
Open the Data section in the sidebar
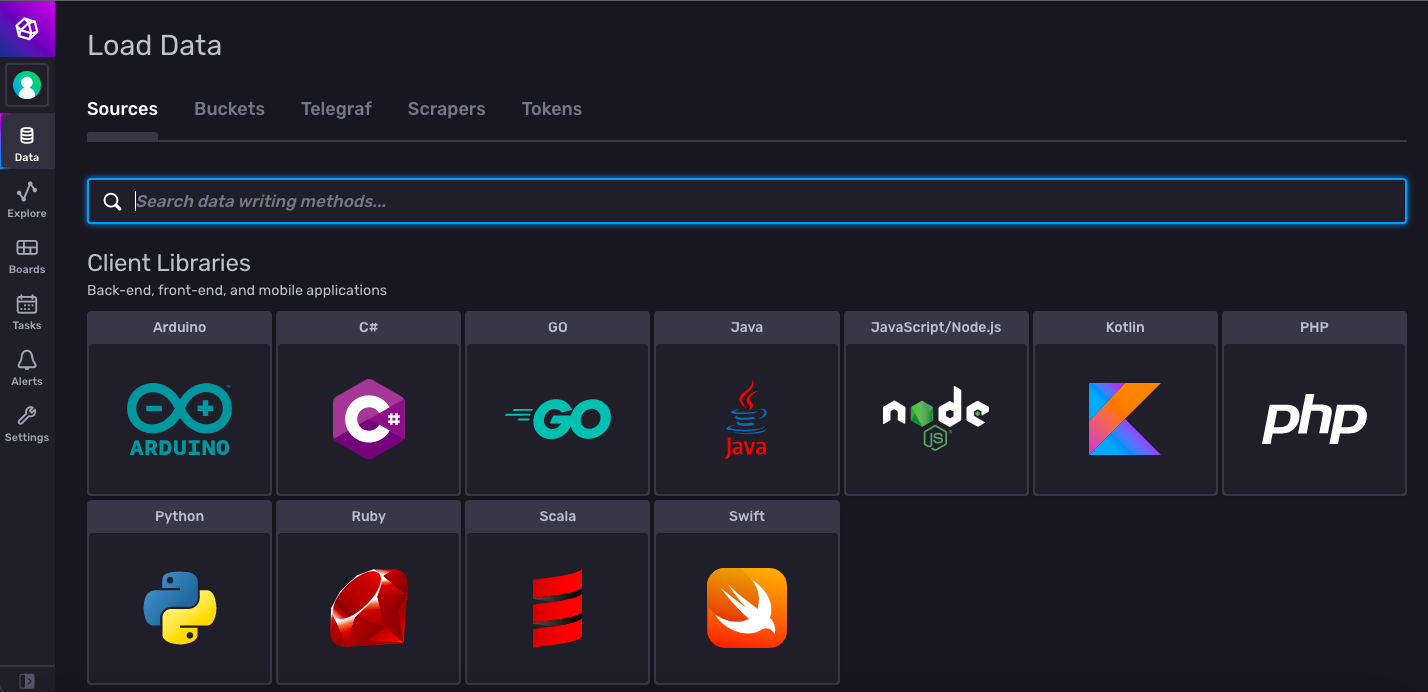click(27, 140)
